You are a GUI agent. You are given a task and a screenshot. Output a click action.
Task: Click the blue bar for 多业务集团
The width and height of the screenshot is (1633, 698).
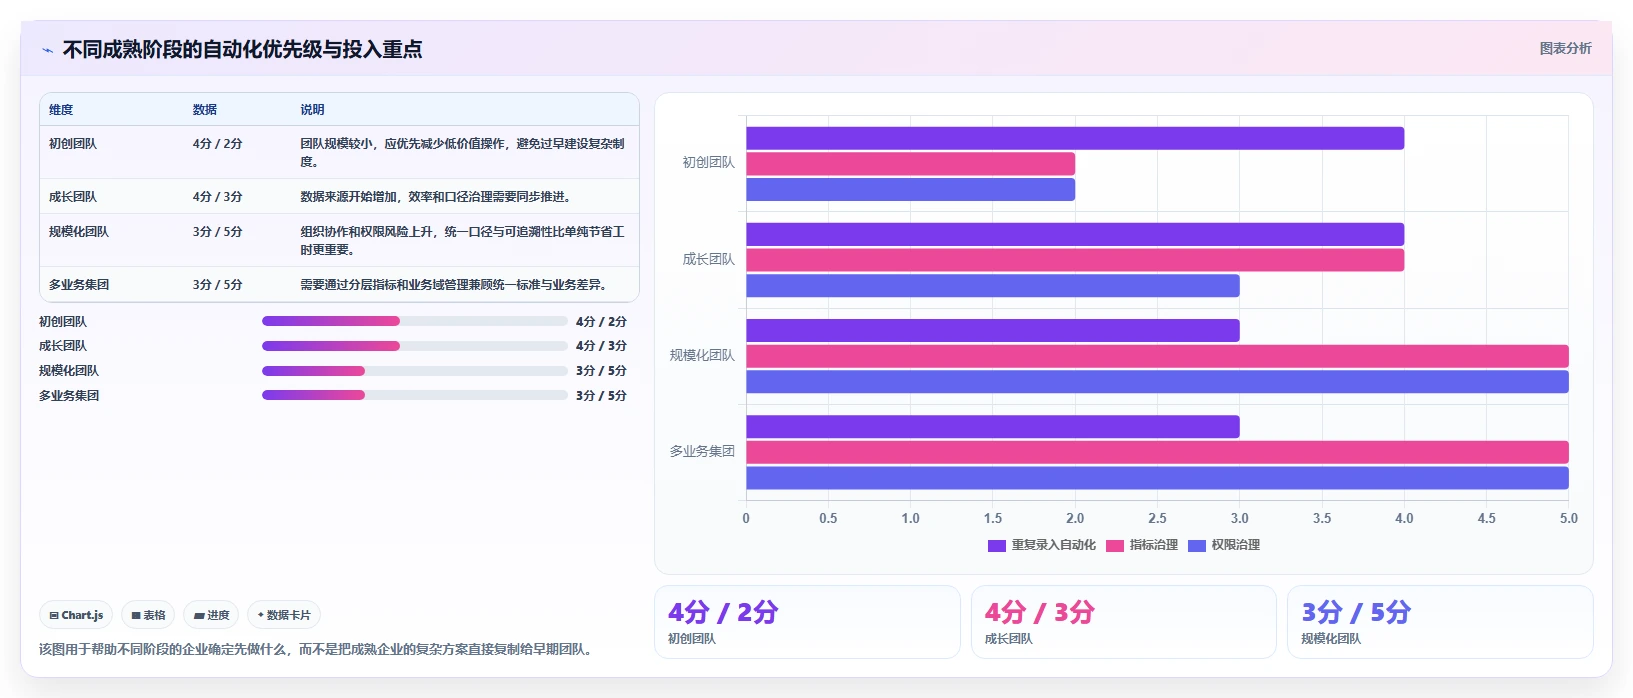(1157, 478)
